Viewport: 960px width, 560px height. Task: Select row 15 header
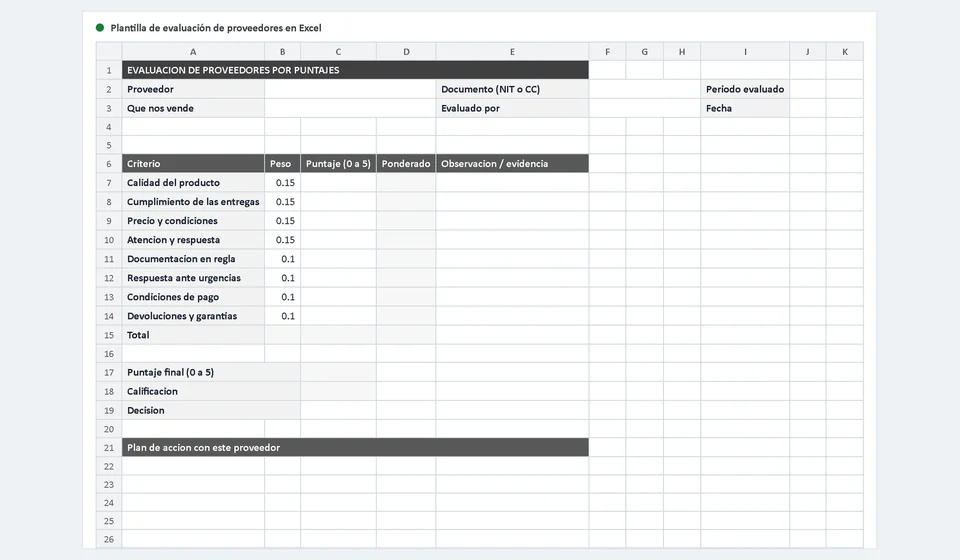(109, 335)
